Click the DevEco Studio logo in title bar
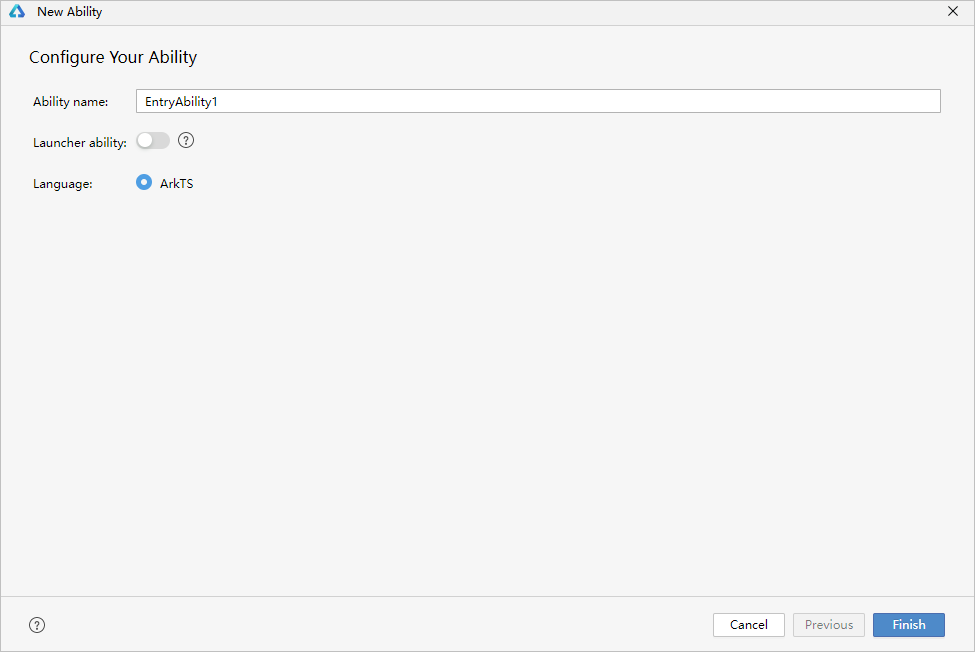975x652 pixels. 17,12
